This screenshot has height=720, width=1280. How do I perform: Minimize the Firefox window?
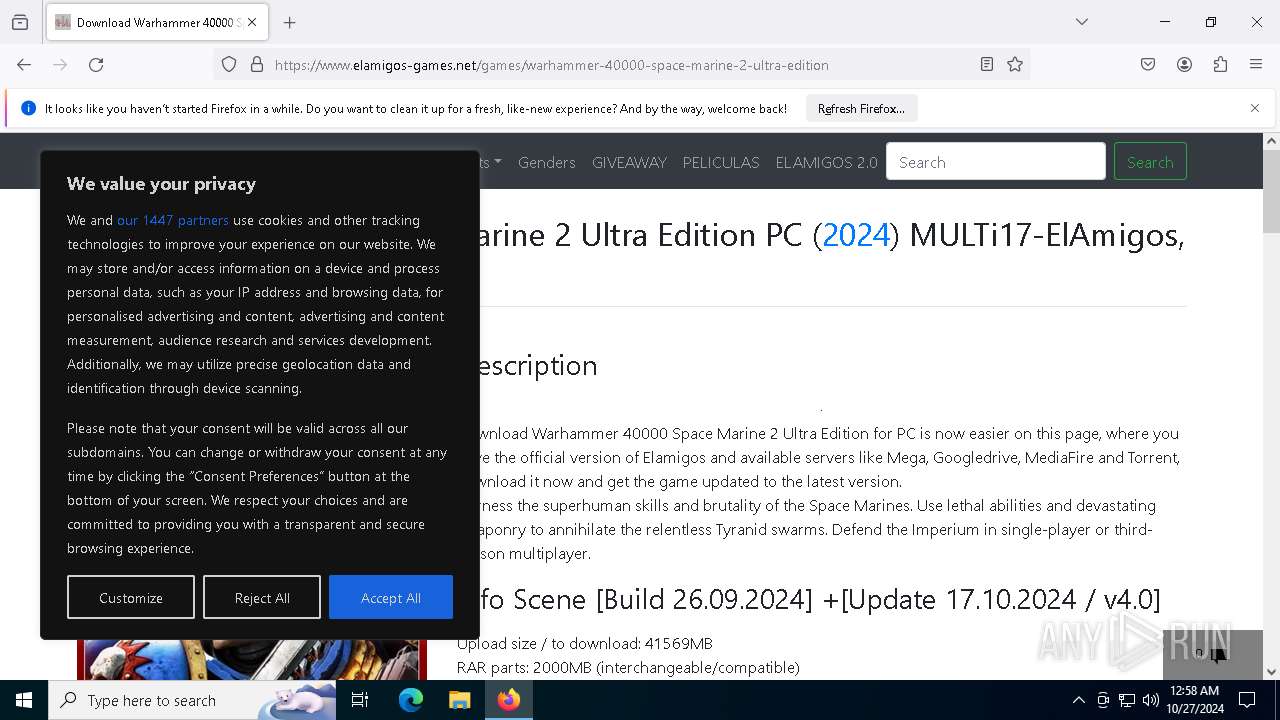click(x=1165, y=22)
